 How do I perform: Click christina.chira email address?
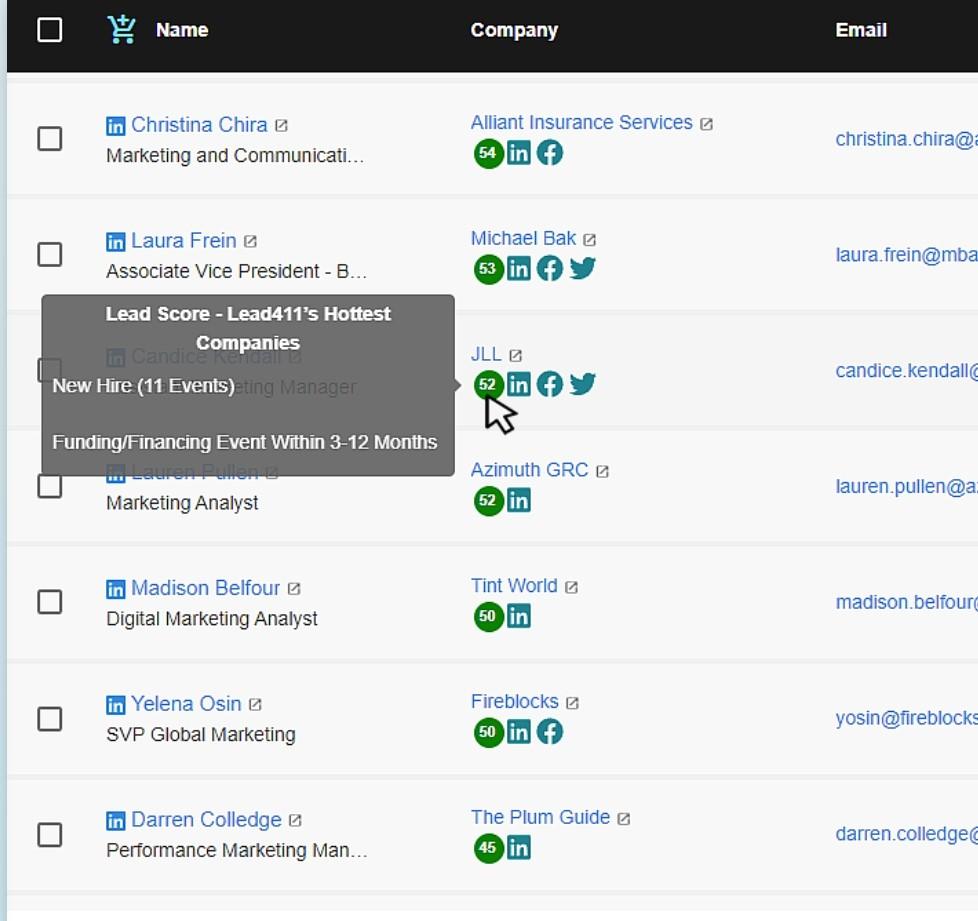pyautogui.click(x=906, y=139)
